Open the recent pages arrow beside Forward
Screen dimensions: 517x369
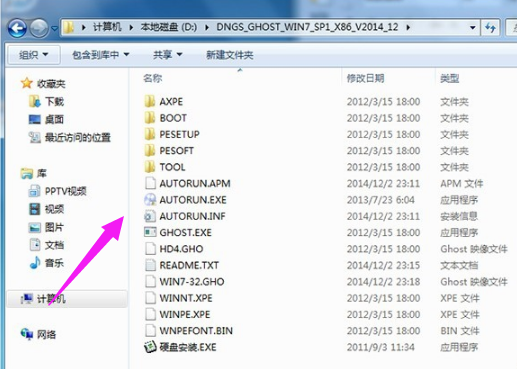(54, 29)
